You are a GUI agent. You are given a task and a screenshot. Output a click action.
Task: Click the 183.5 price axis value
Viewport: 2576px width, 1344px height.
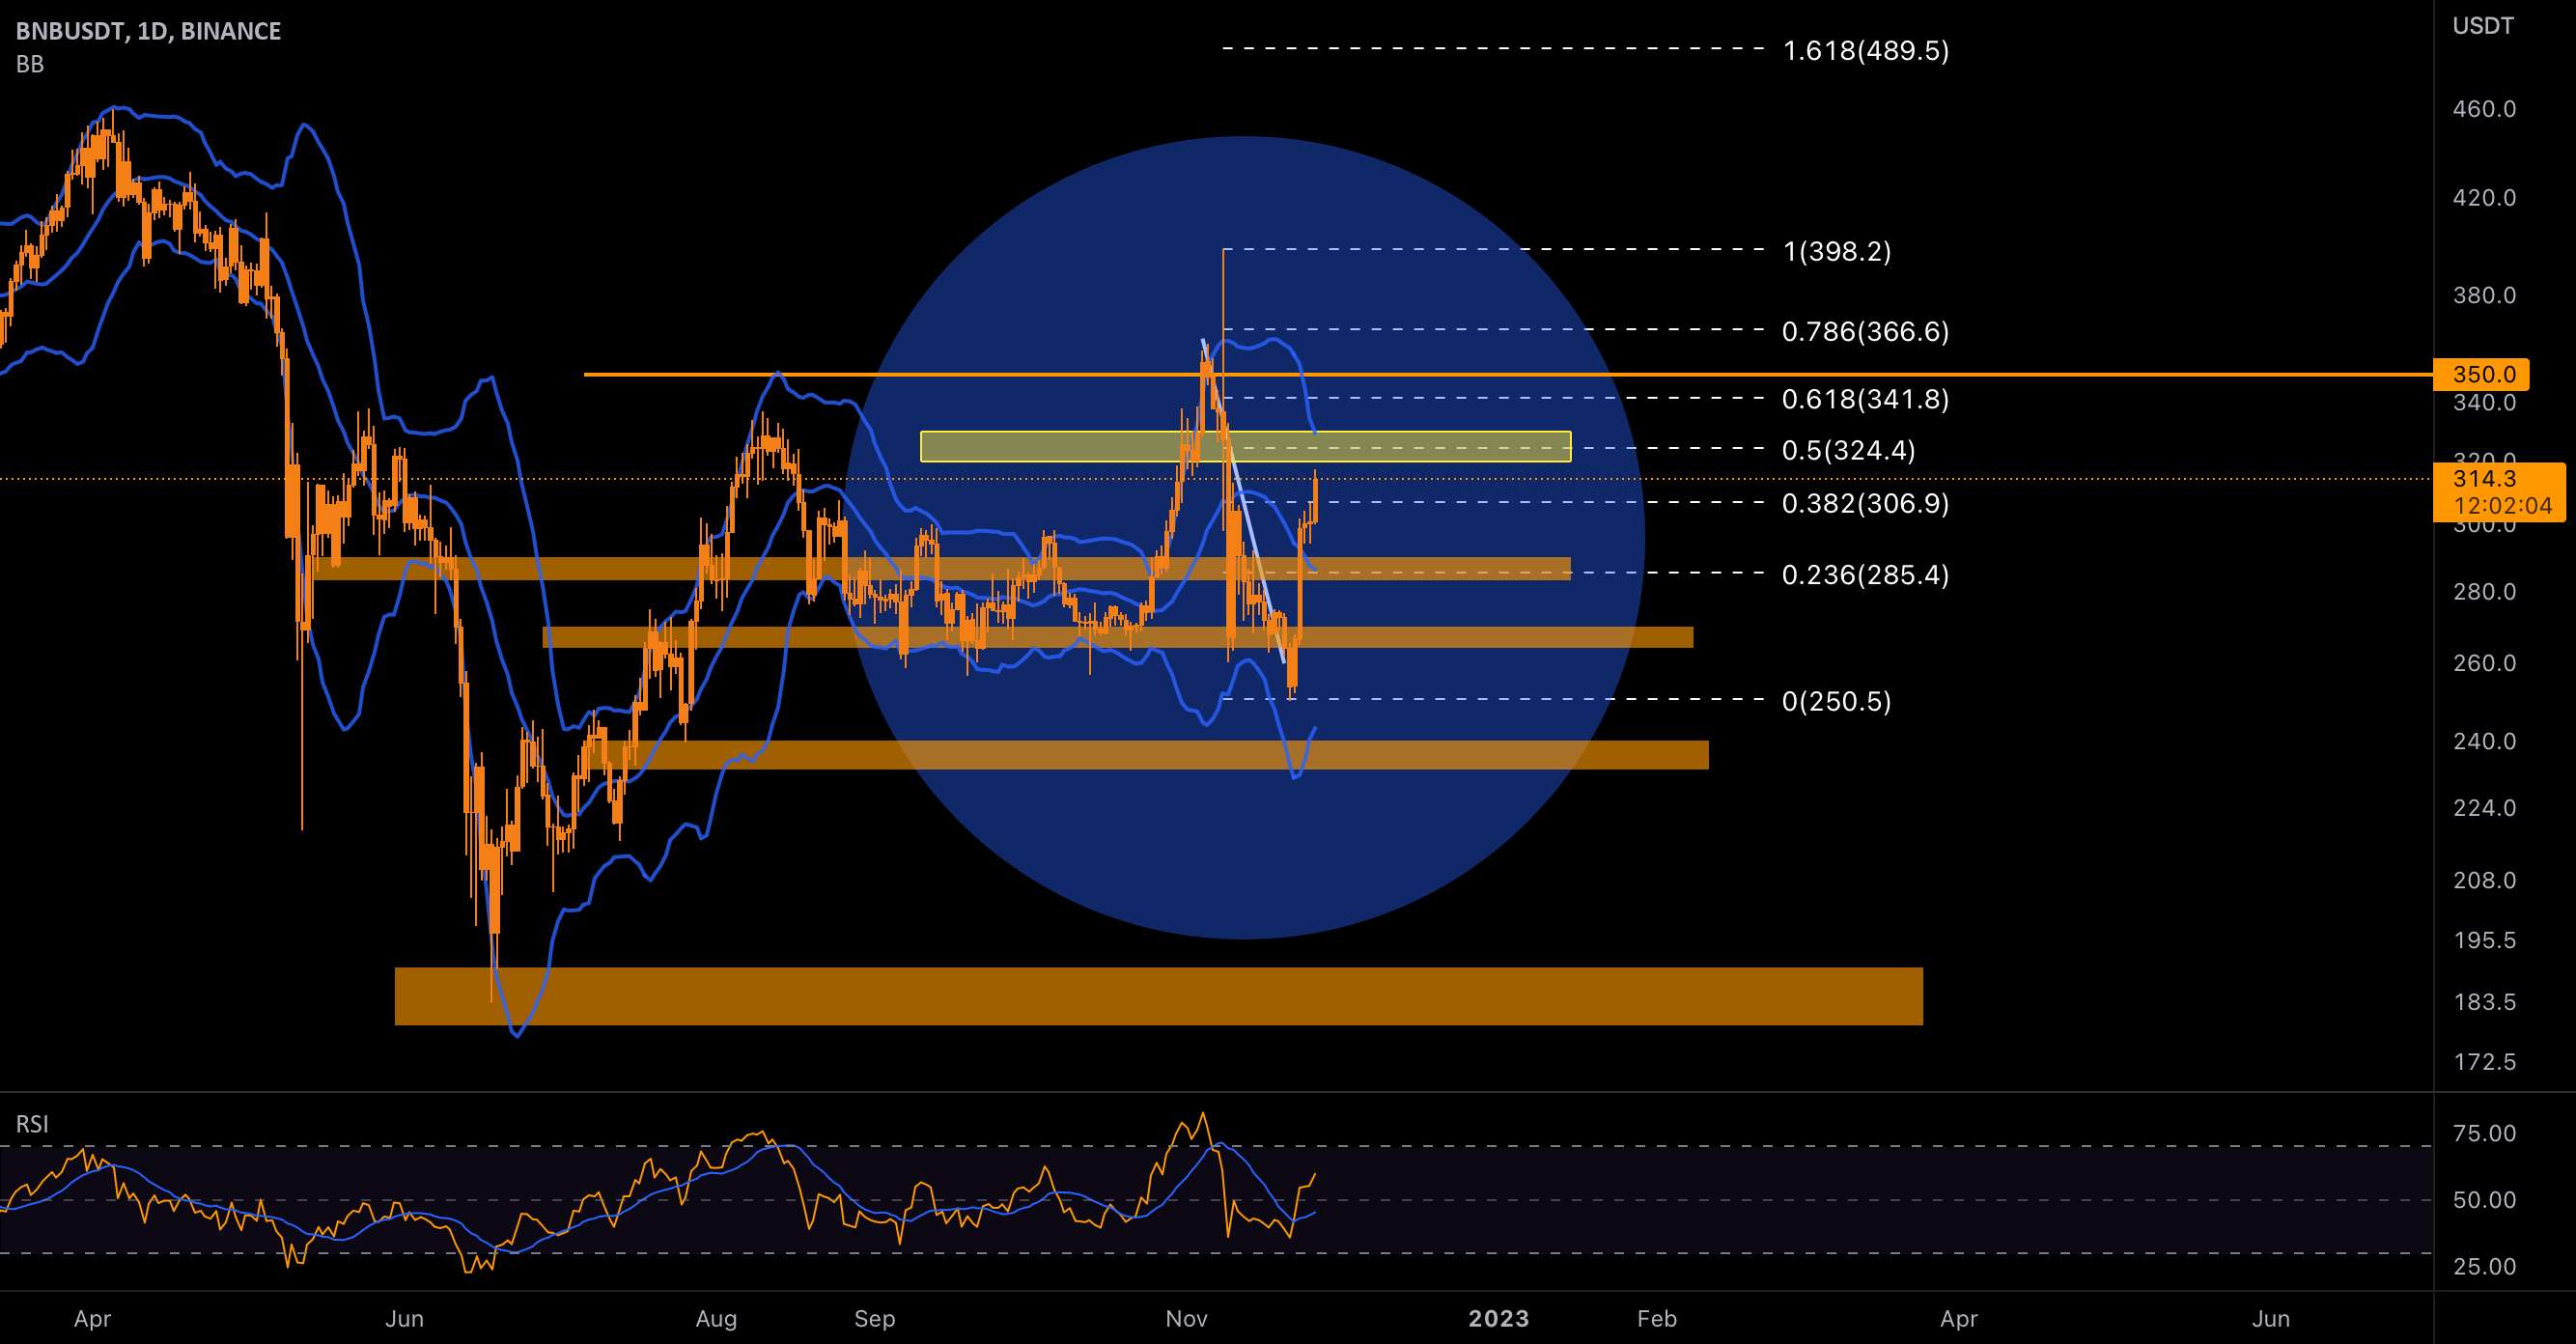[x=2484, y=1002]
